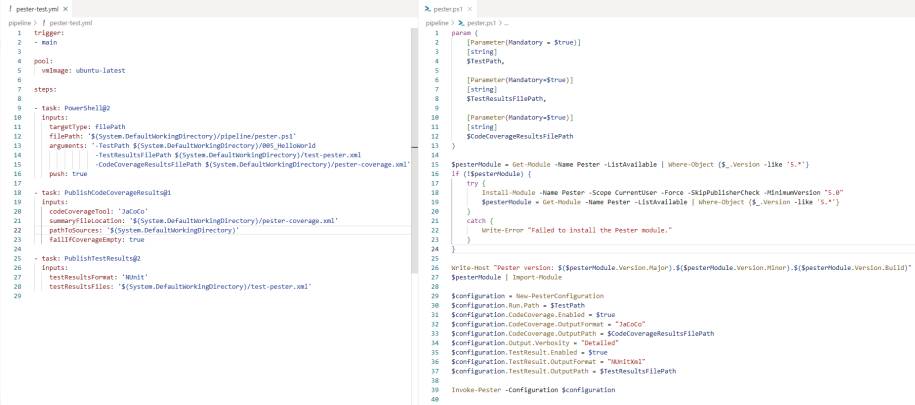Click the 'summaryFileLocation' line

coord(194,221)
